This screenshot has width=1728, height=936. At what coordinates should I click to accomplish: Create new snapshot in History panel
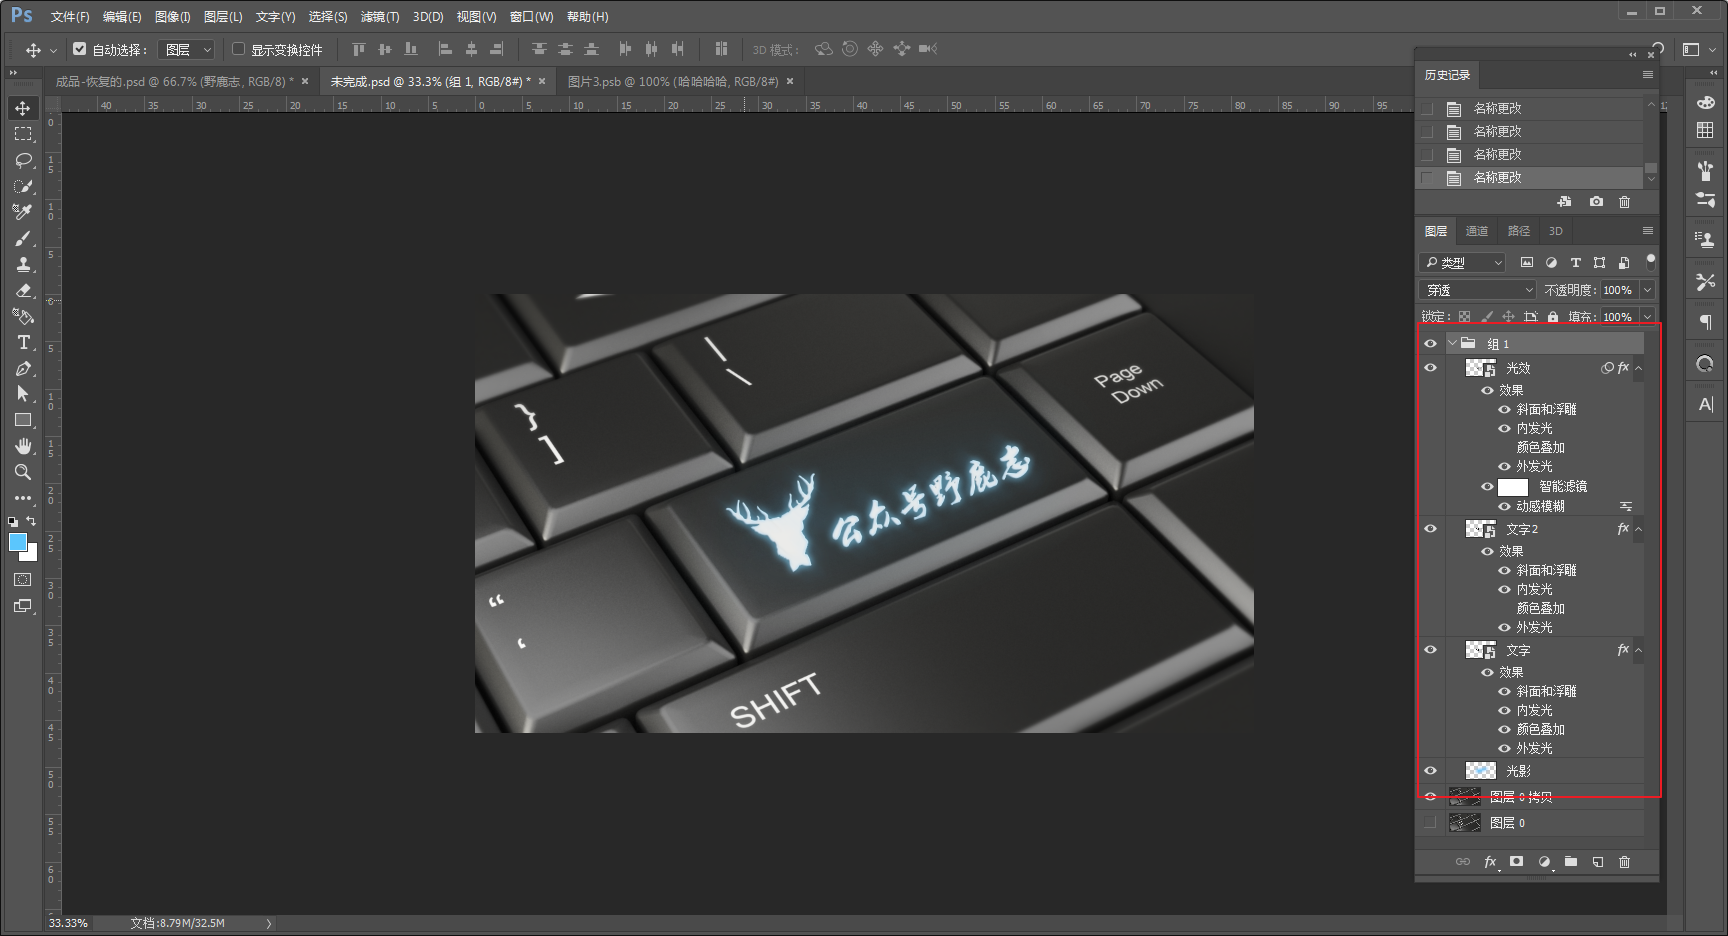pos(1596,202)
